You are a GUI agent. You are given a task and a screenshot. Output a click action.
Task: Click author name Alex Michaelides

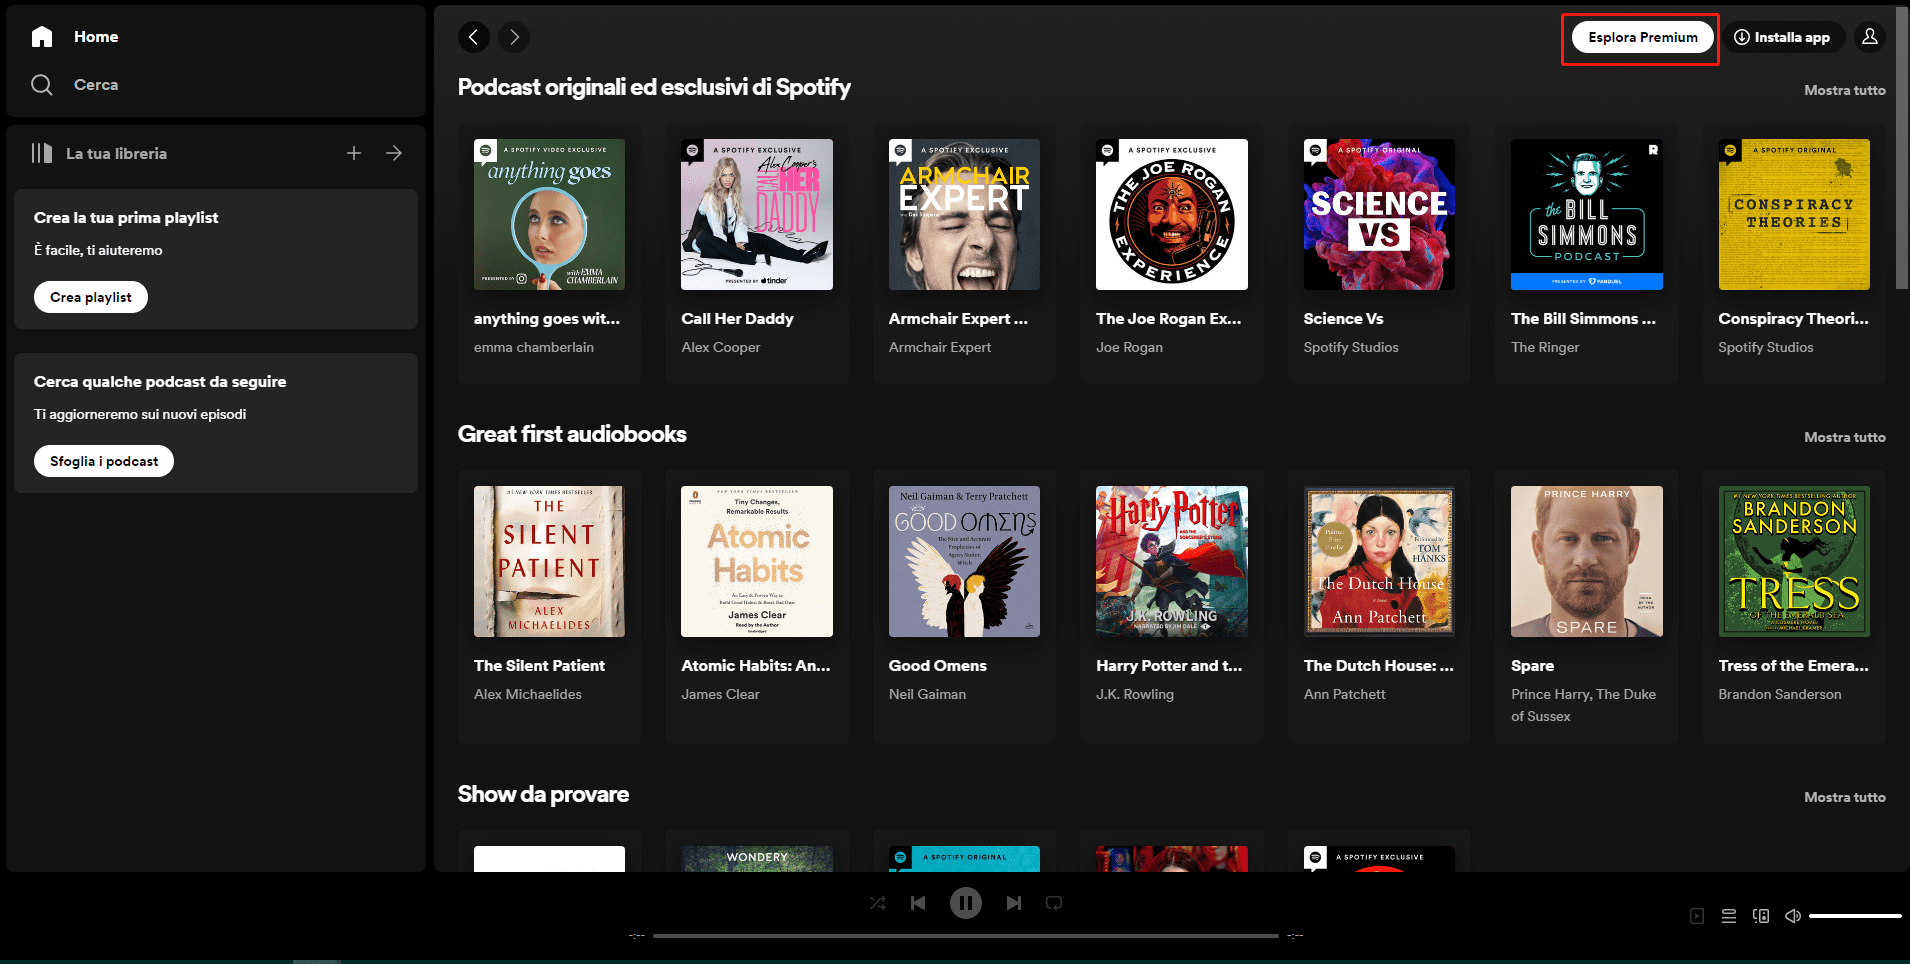point(528,694)
